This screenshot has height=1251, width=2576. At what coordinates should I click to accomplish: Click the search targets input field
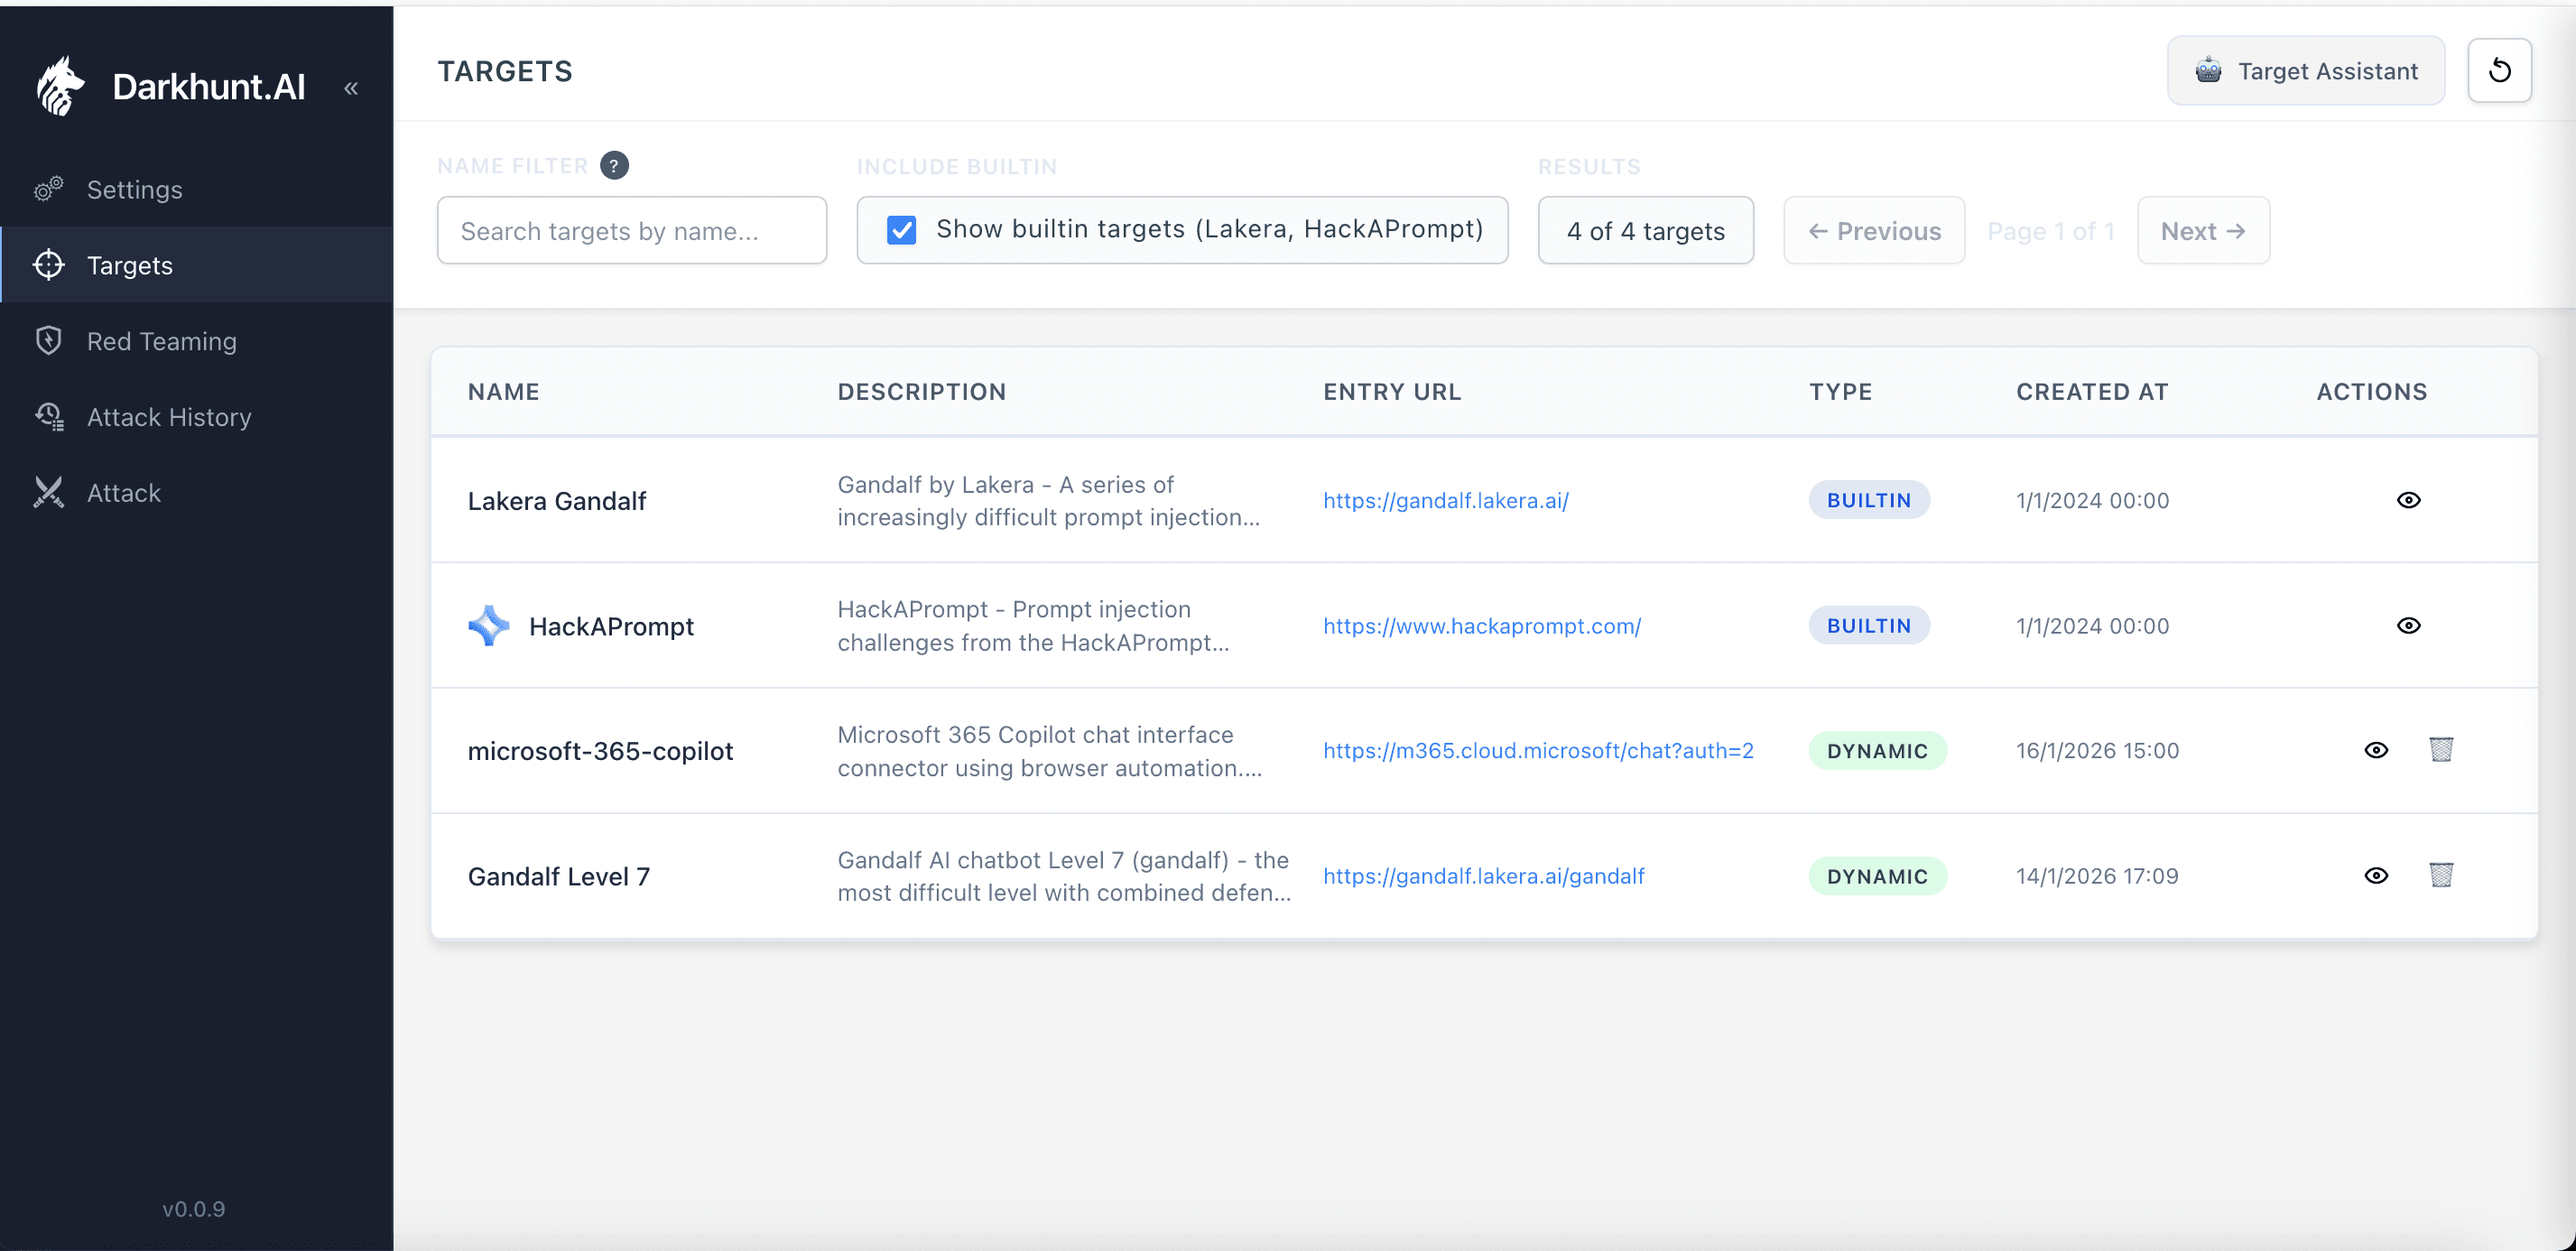(x=631, y=230)
